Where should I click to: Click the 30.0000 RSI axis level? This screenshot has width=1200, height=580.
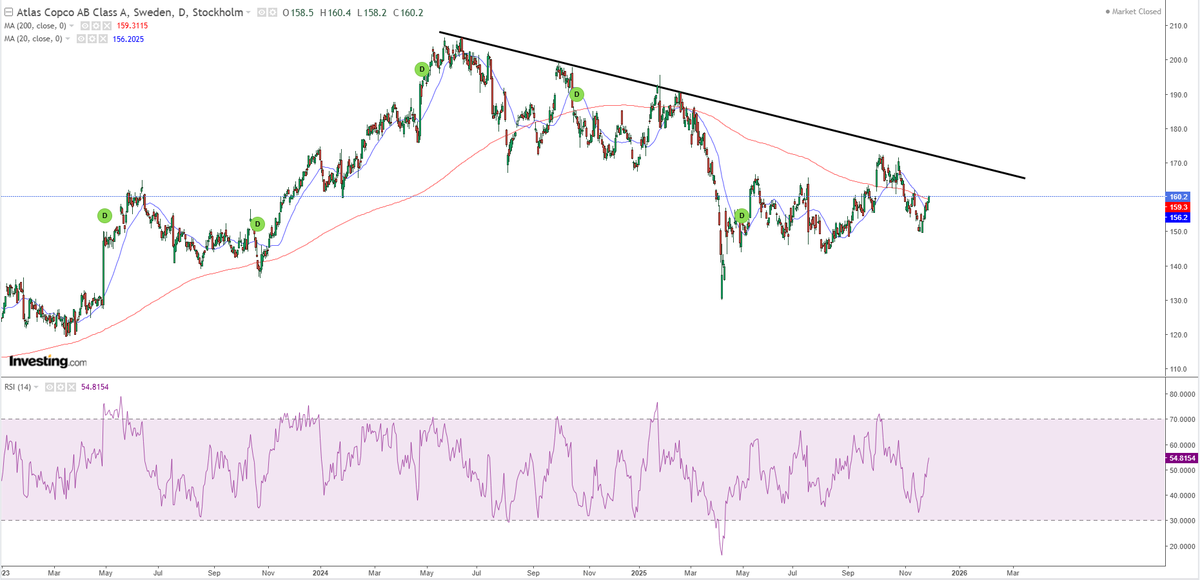pyautogui.click(x=1180, y=521)
